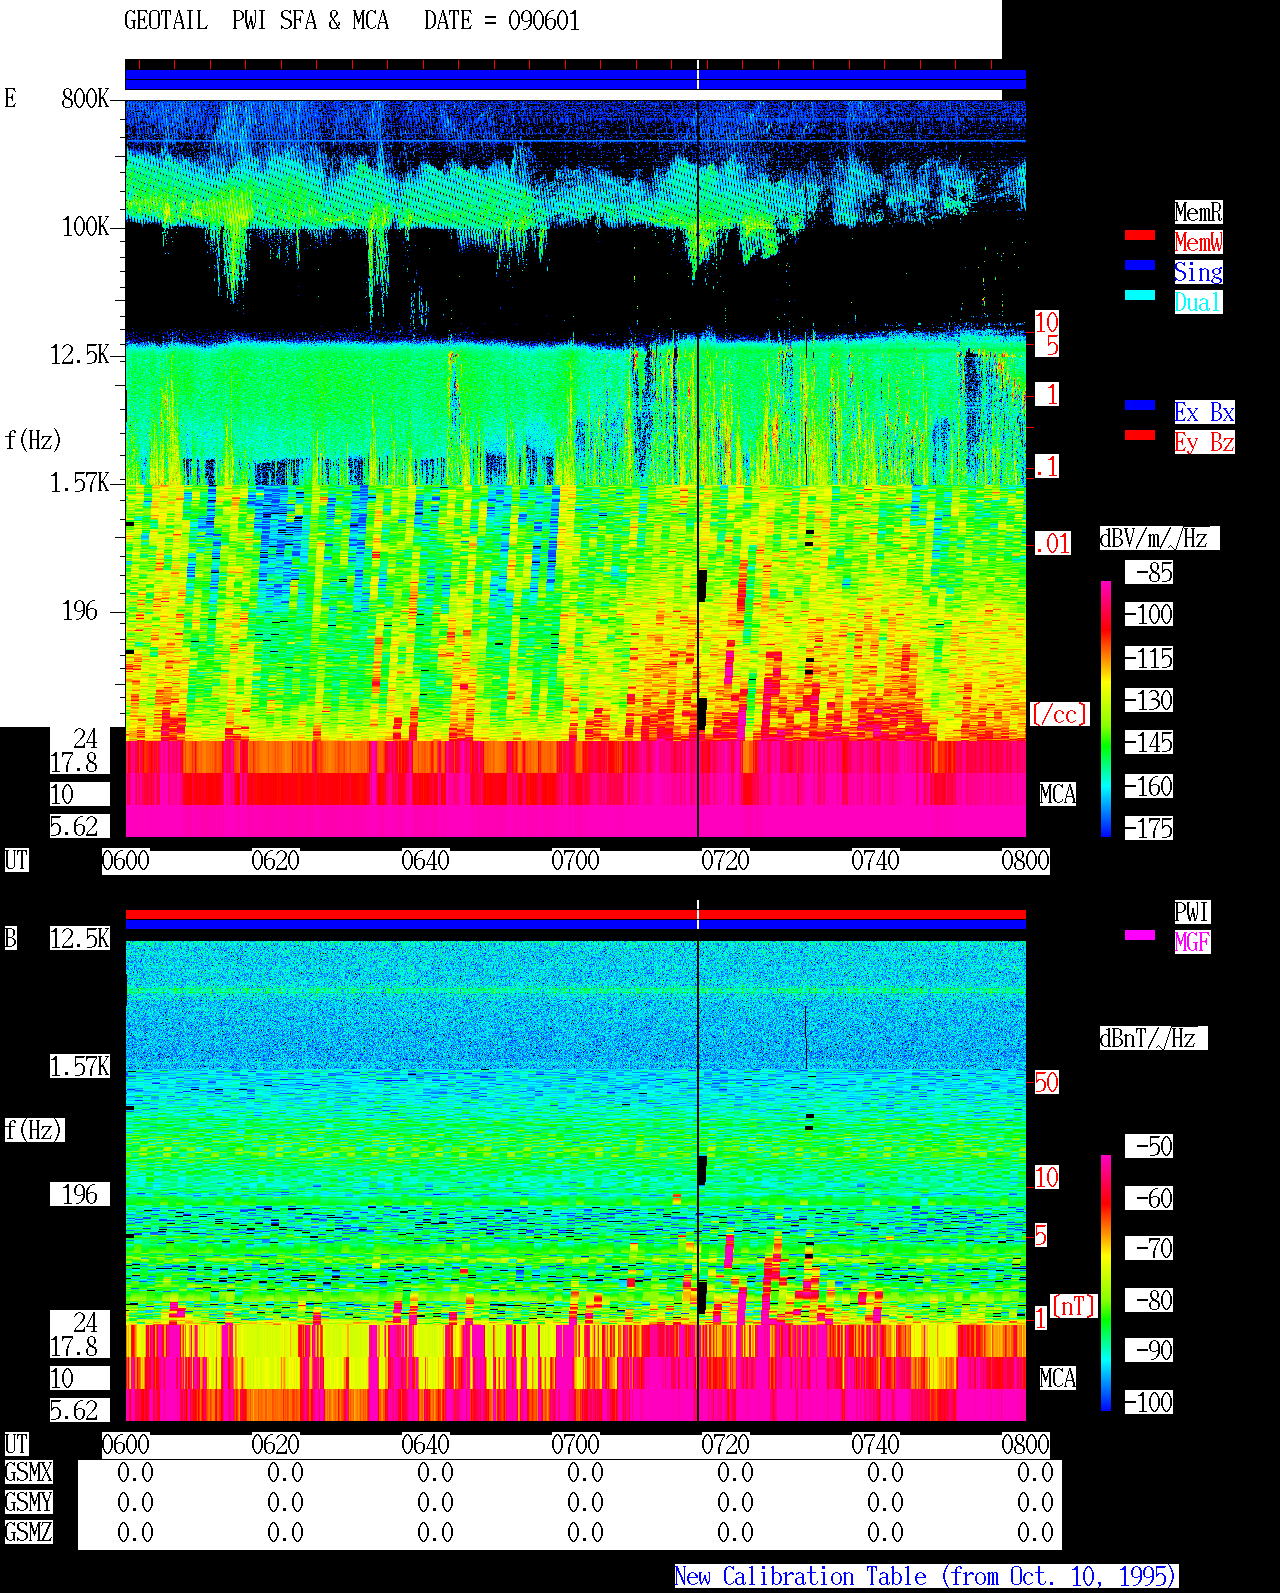Click the blue mode bar above the E spectrogram
1280x1593 pixels.
(575, 80)
